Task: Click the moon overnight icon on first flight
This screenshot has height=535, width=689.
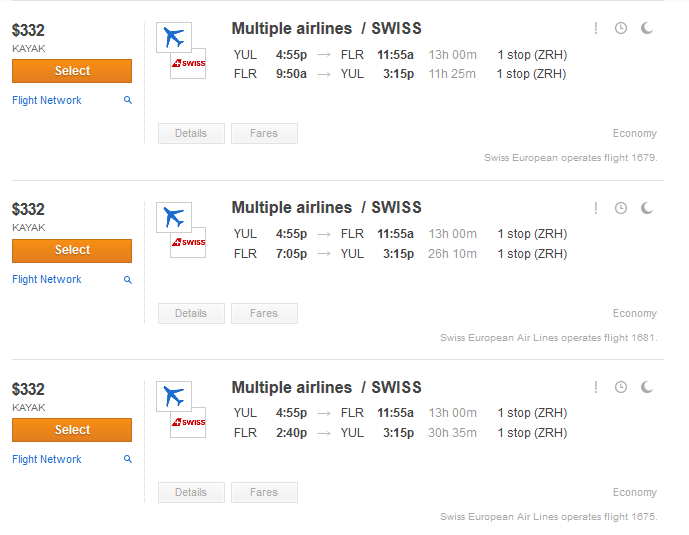Action: pyautogui.click(x=647, y=28)
